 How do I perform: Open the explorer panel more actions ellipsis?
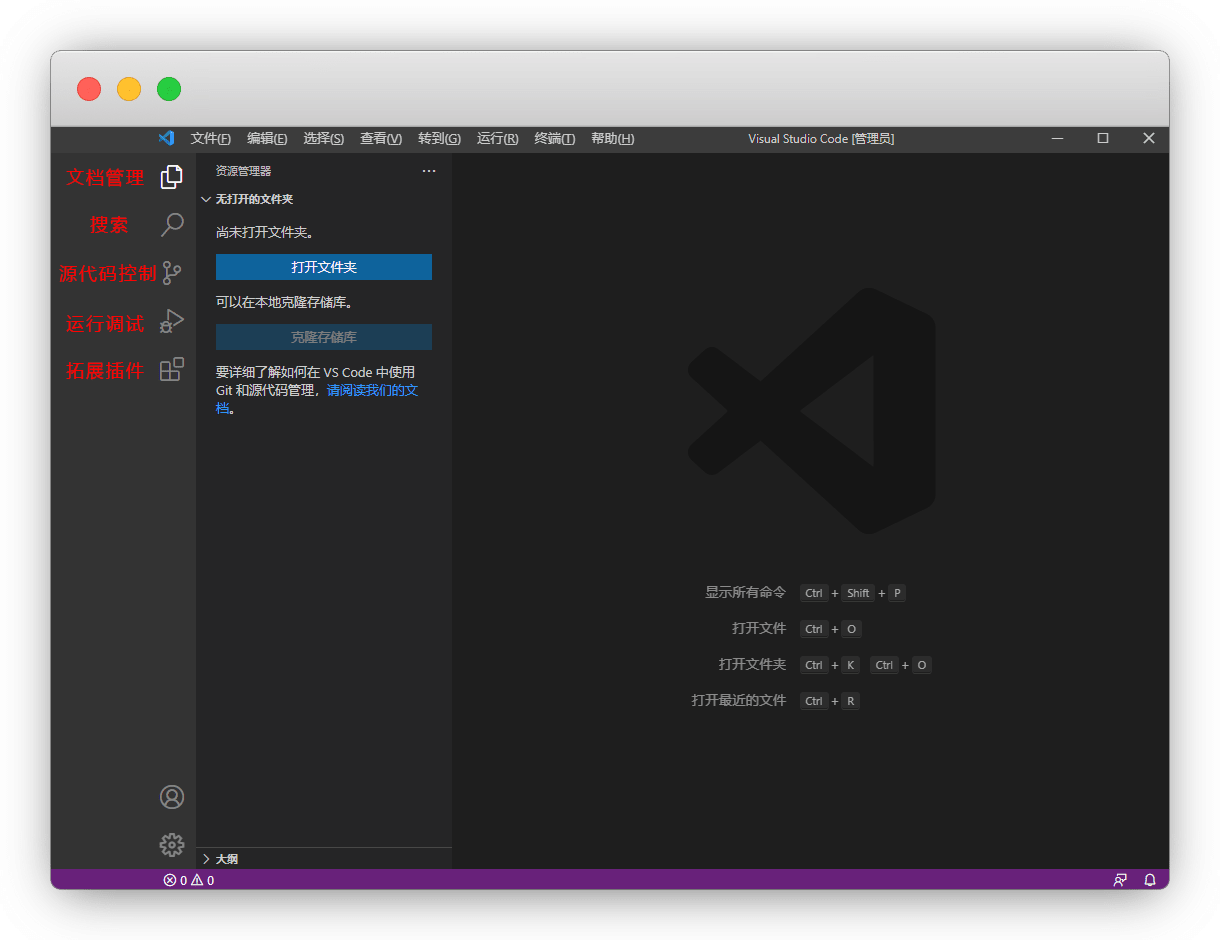click(429, 171)
